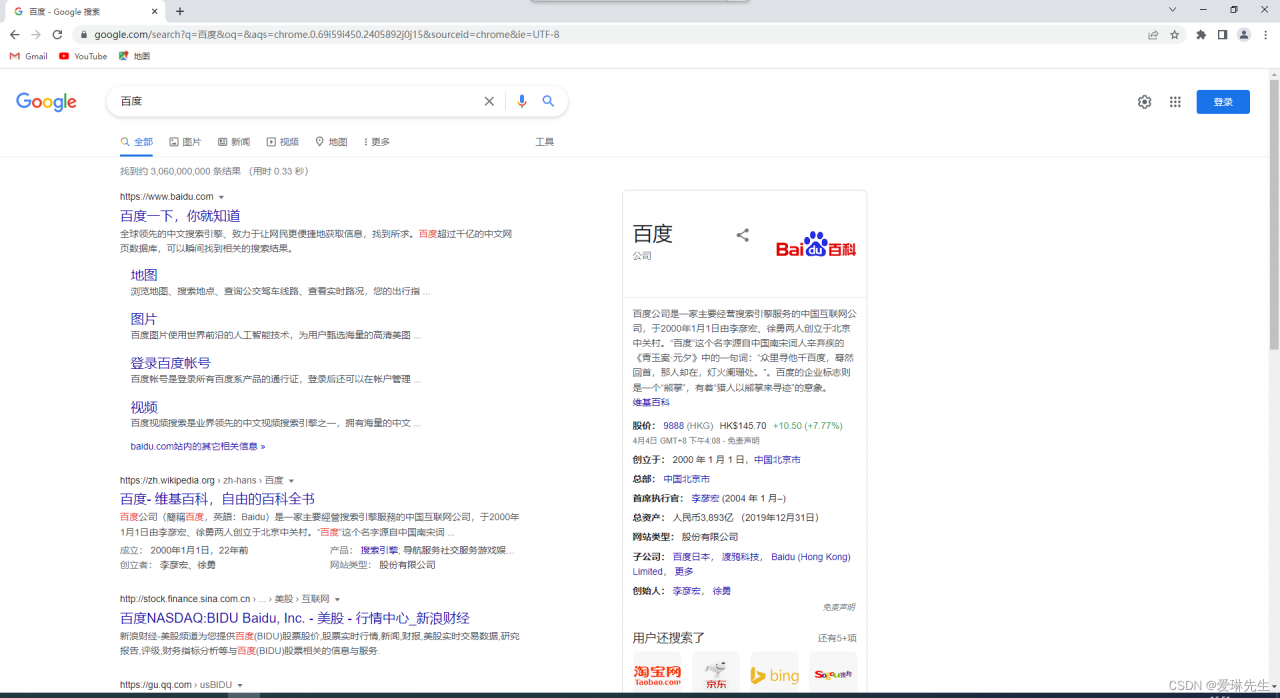Open the 搜索引擎 product link in Wikipedia result
The width and height of the screenshot is (1280, 698).
379,550
